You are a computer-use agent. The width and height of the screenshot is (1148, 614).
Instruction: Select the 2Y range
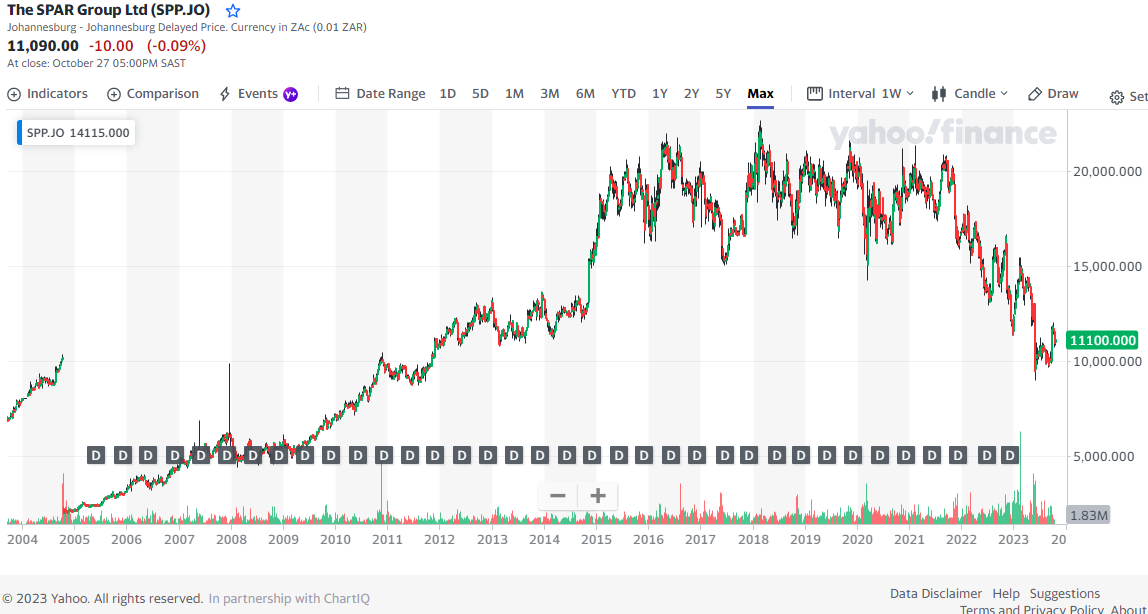(691, 94)
